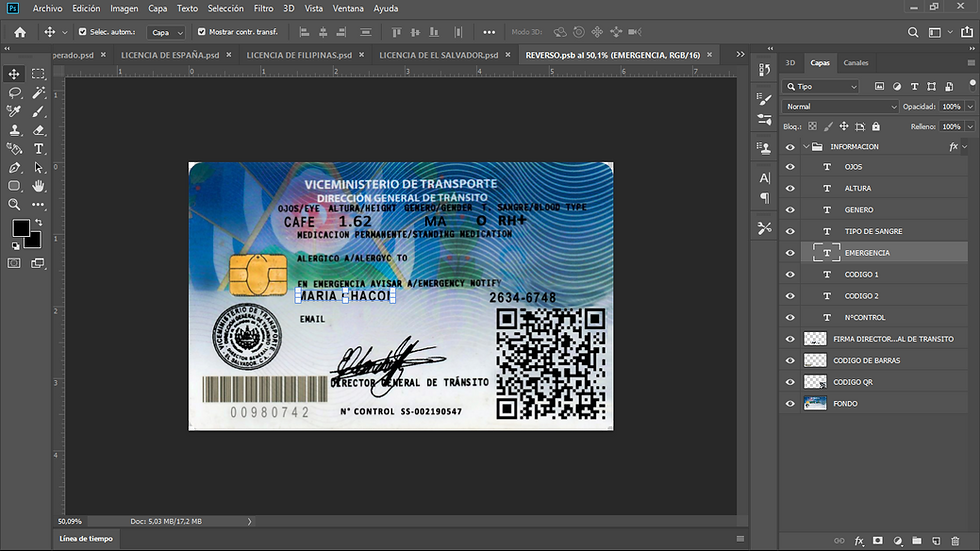Select the TIPO DE SANGRE layer
Viewport: 980px width, 551px height.
point(874,231)
